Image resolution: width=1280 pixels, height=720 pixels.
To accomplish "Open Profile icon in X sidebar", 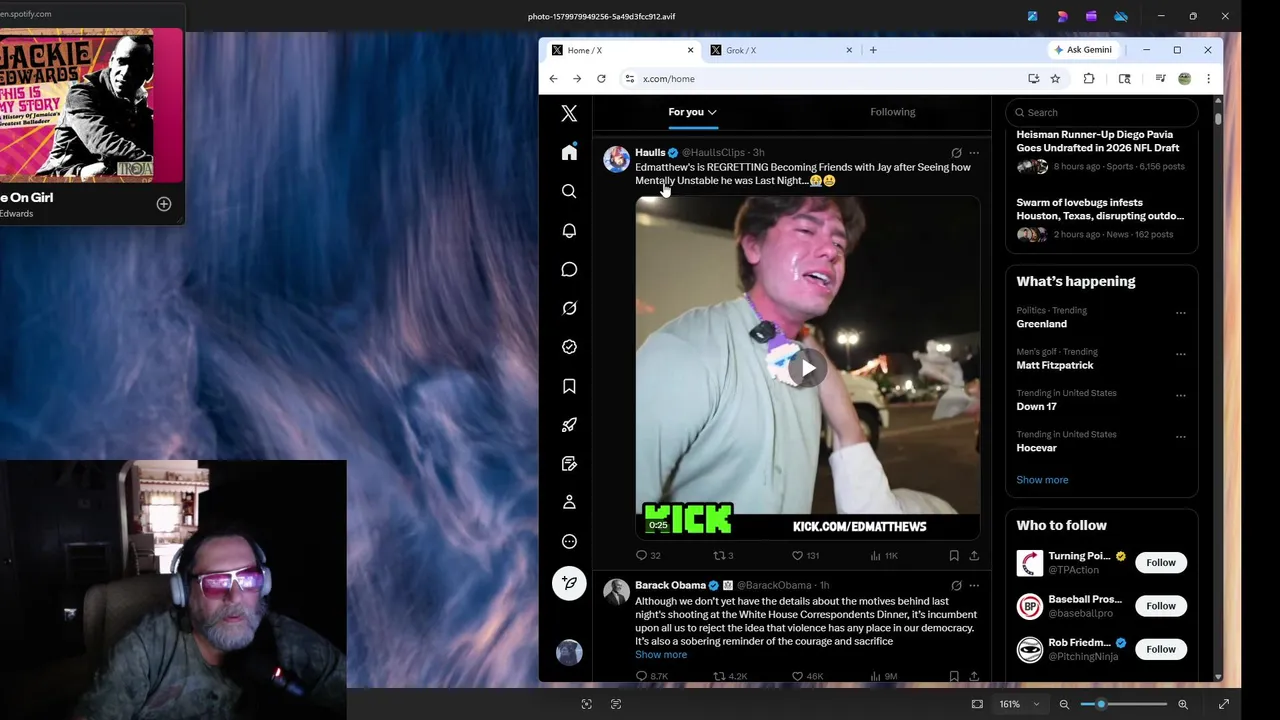I will point(569,502).
